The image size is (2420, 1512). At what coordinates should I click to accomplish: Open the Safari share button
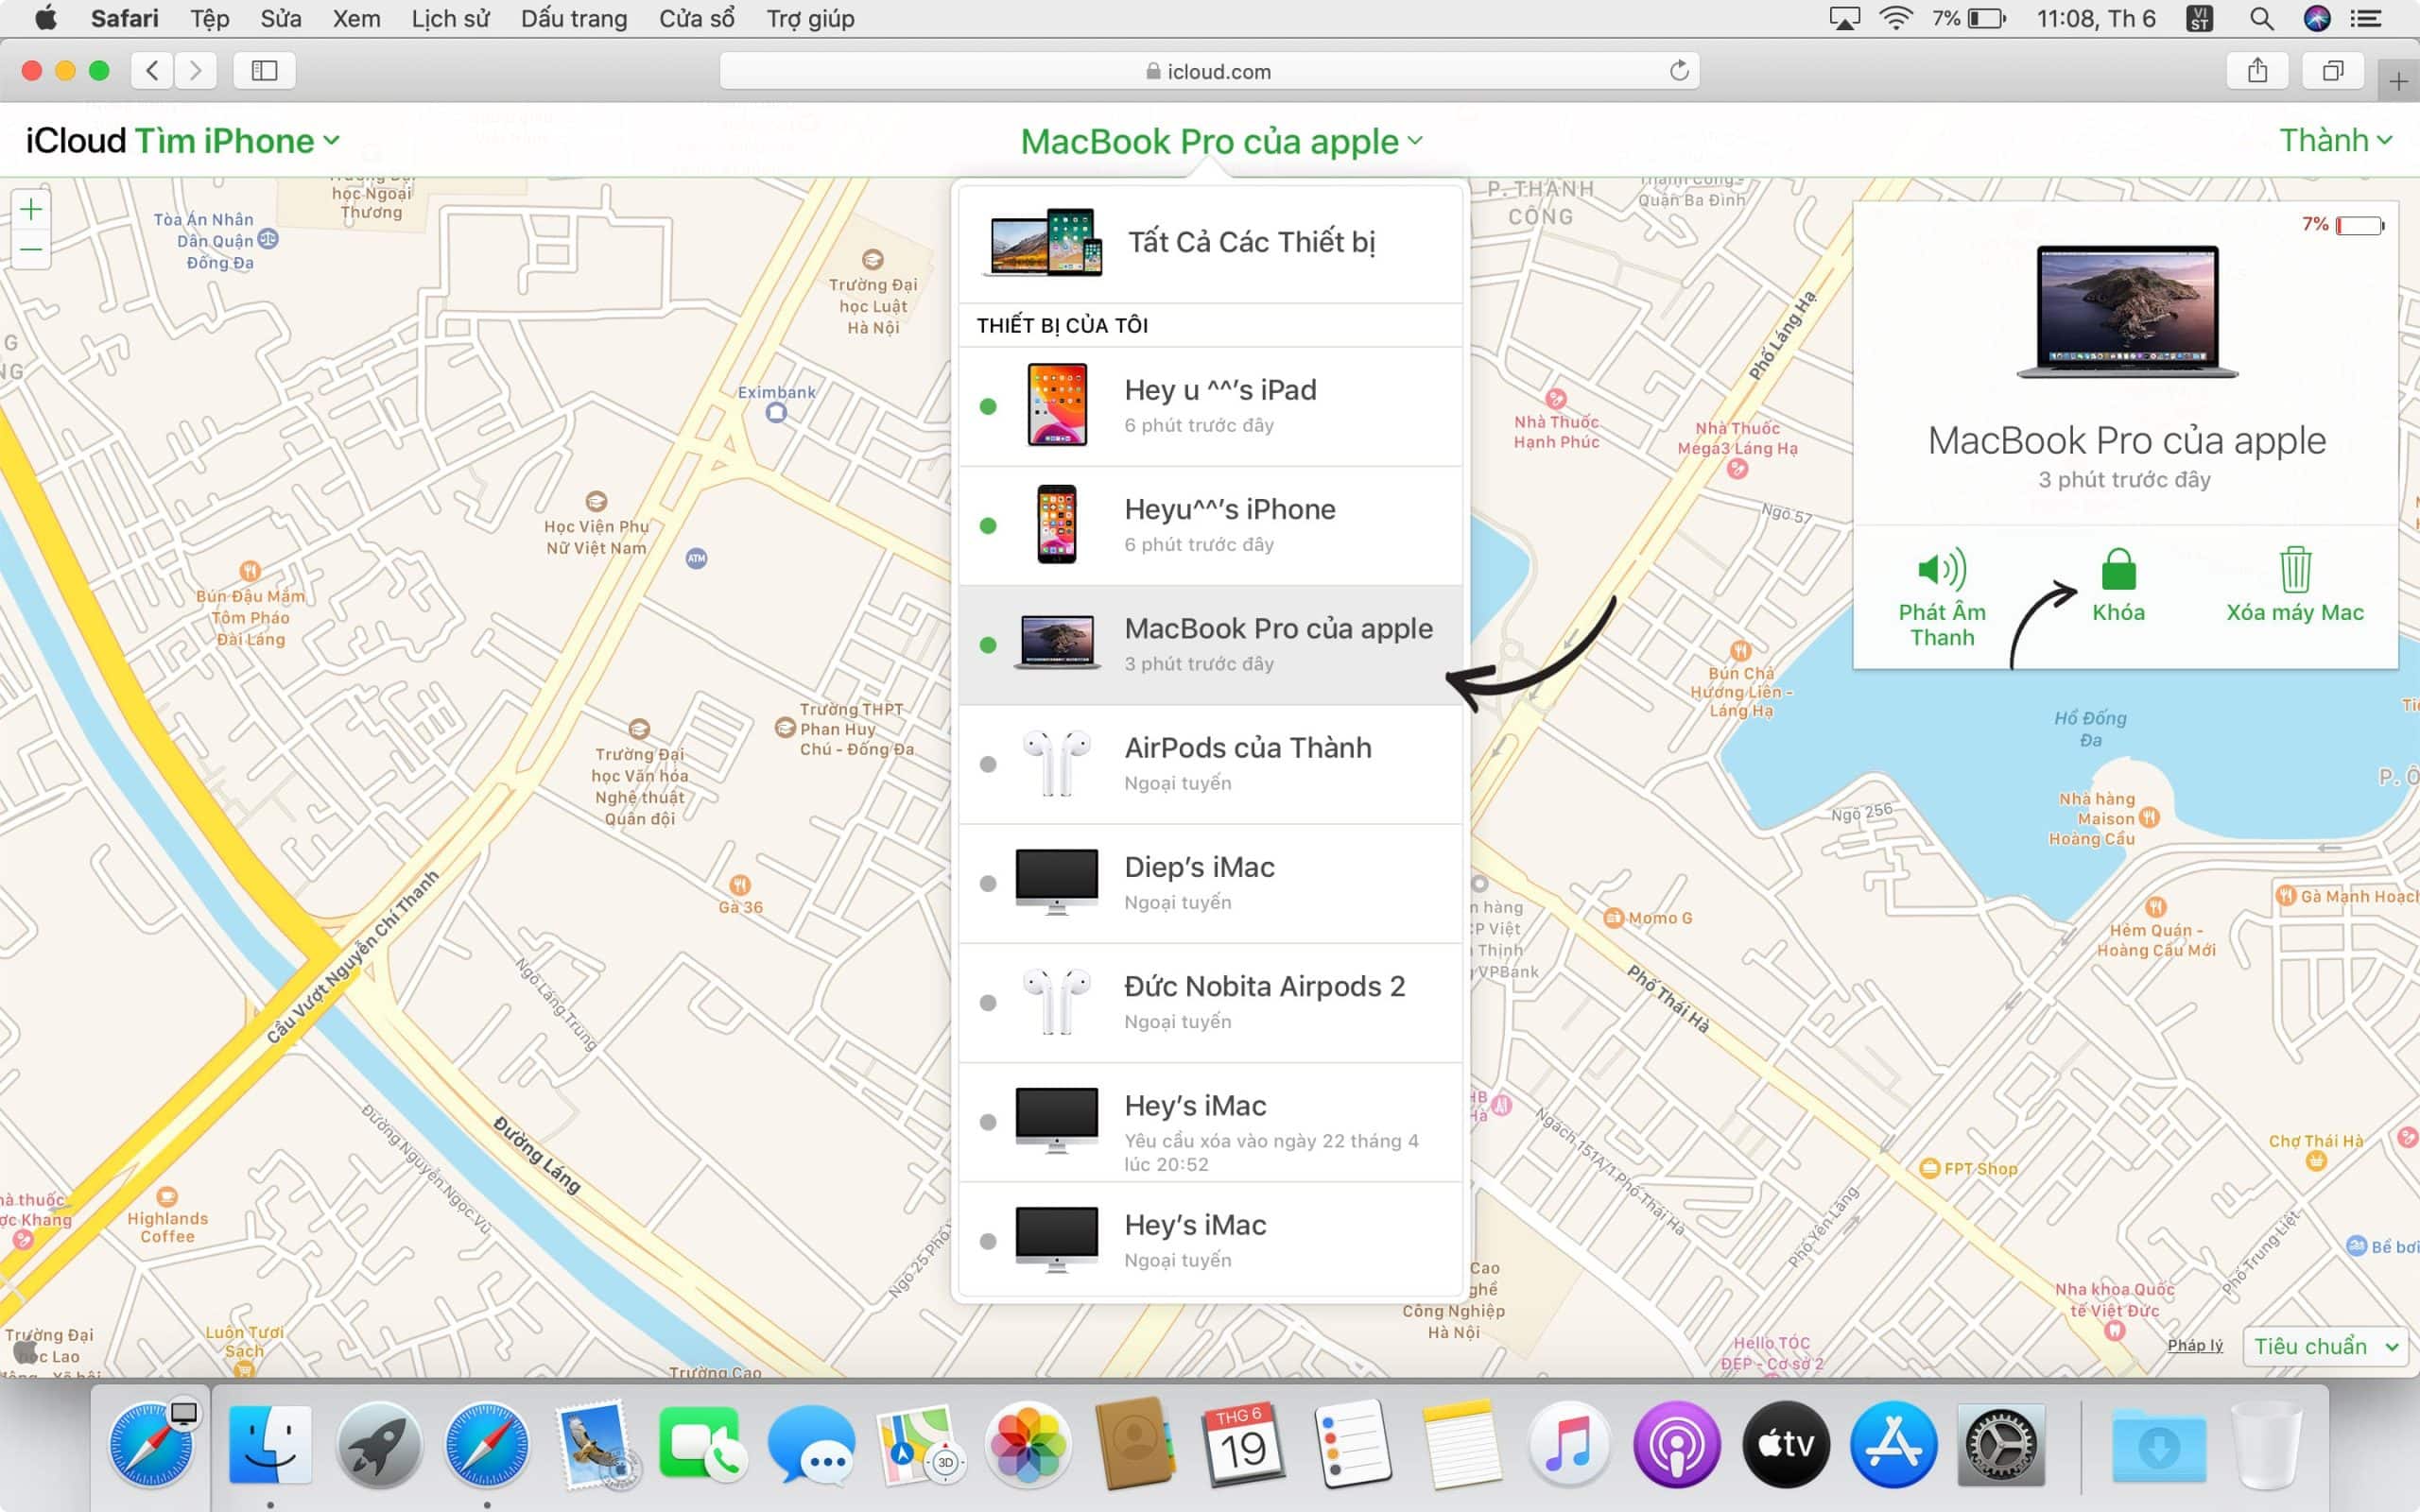tap(2257, 70)
